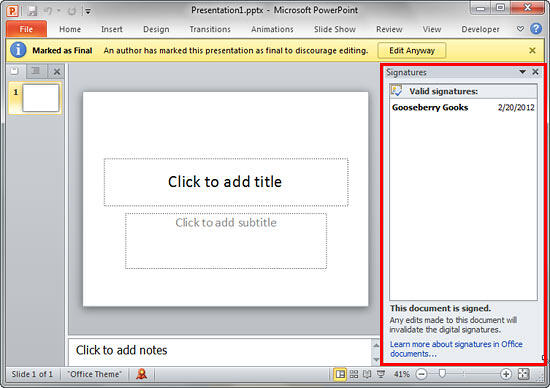
Task: Open the Review tab
Action: point(389,29)
